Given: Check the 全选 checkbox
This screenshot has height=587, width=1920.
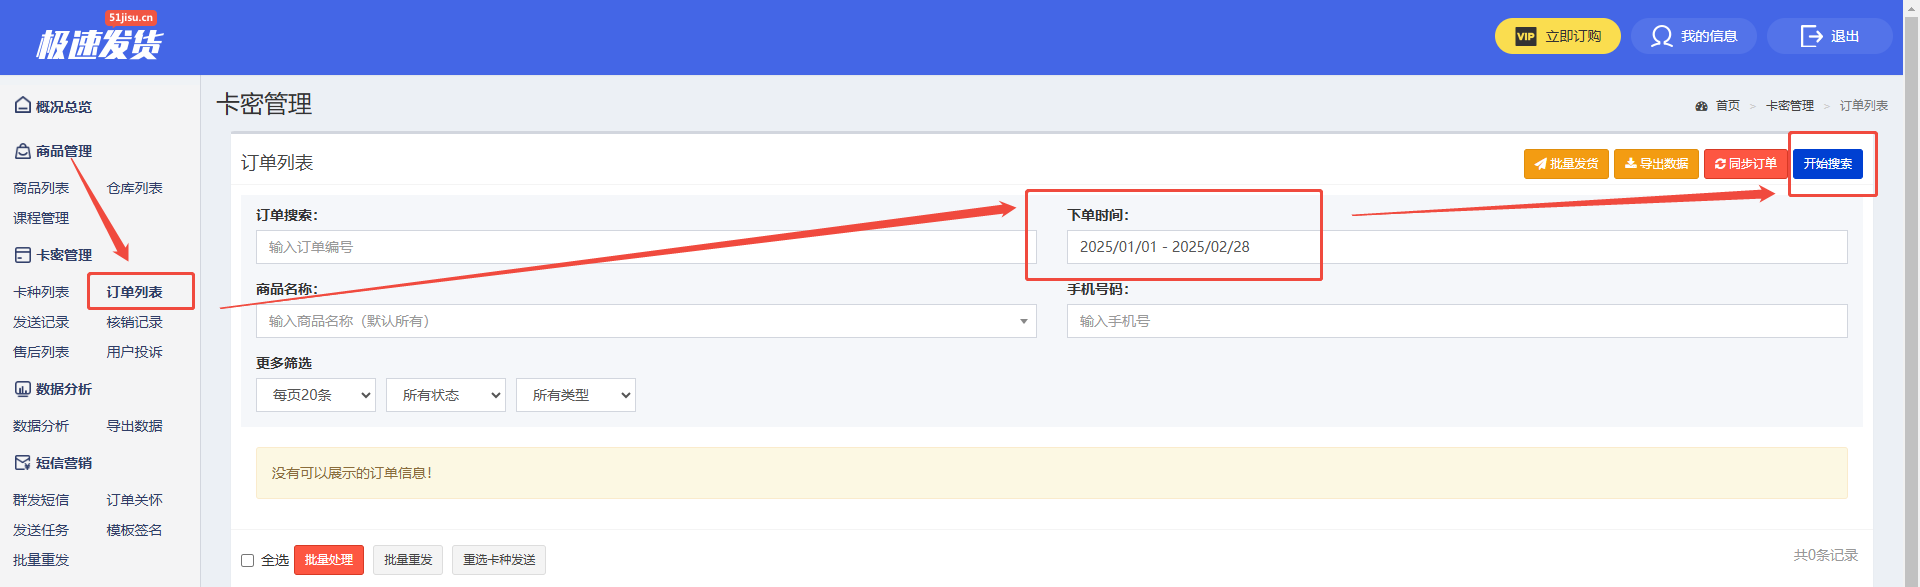Looking at the screenshot, I should (247, 560).
